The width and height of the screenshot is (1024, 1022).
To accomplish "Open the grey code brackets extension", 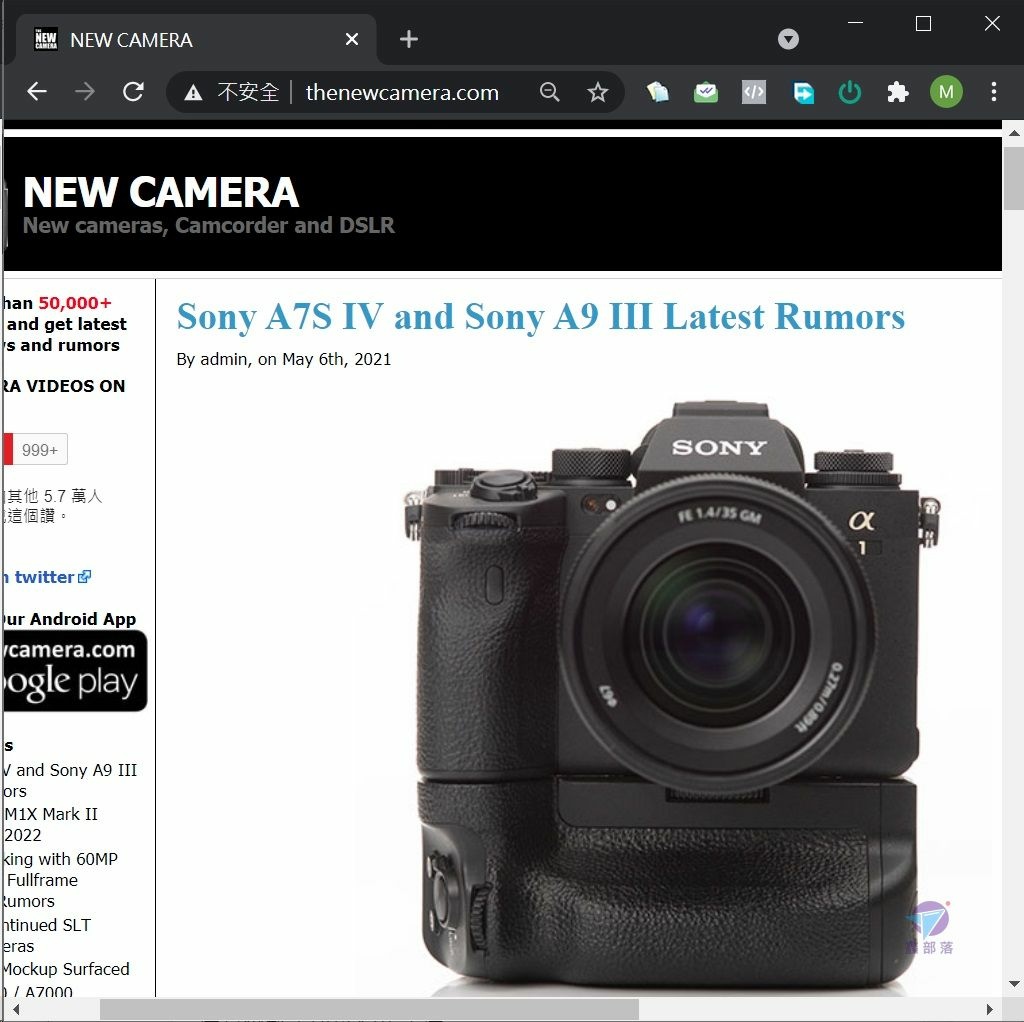I will [x=754, y=92].
